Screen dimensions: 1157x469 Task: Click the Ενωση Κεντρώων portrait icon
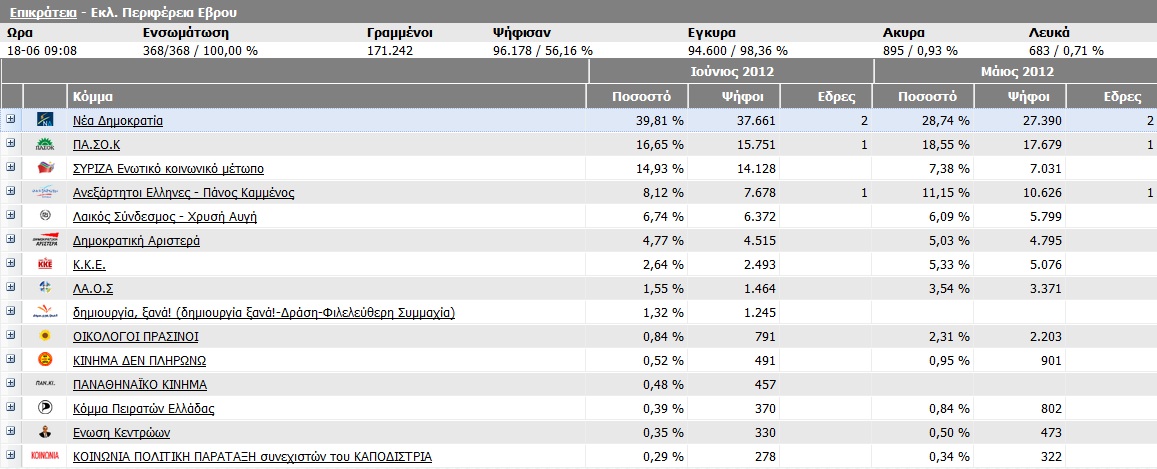tap(44, 432)
